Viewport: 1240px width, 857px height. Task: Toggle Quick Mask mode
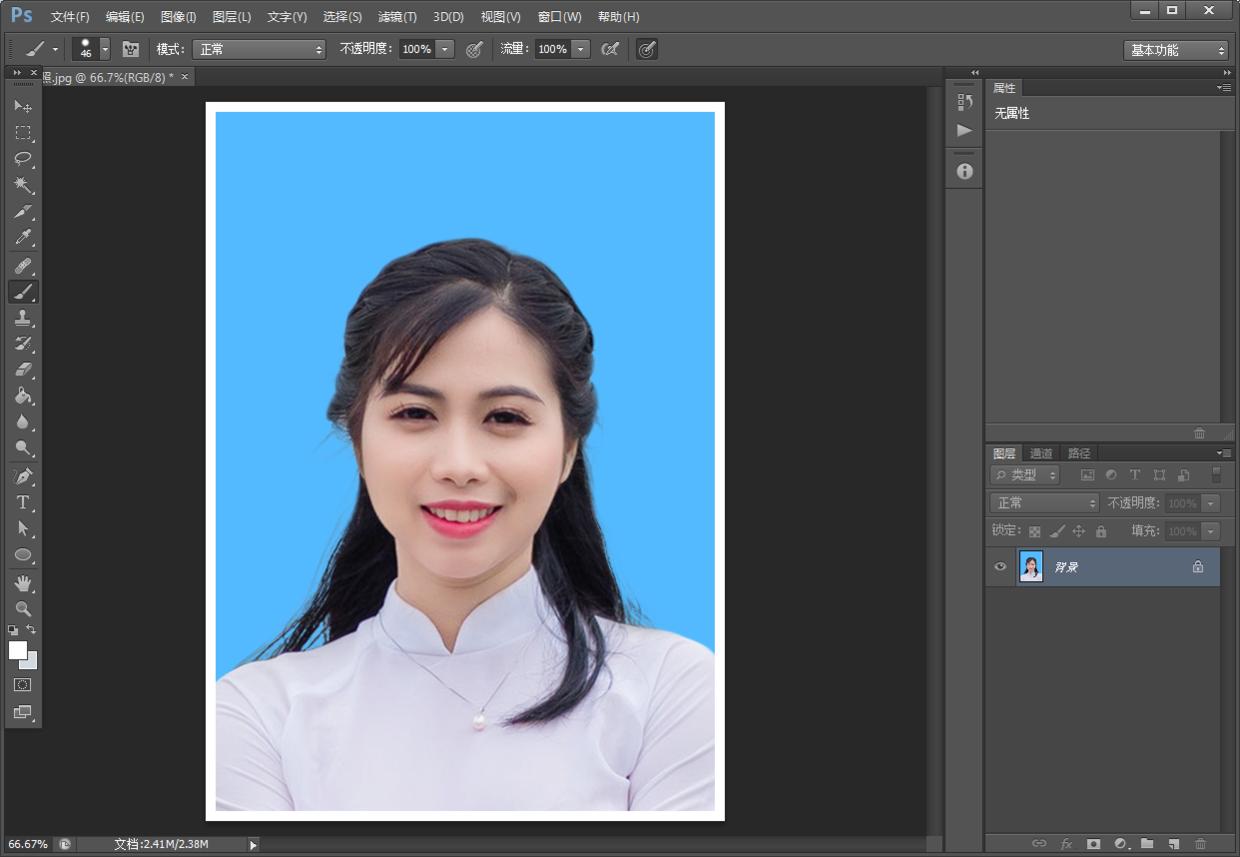point(23,685)
